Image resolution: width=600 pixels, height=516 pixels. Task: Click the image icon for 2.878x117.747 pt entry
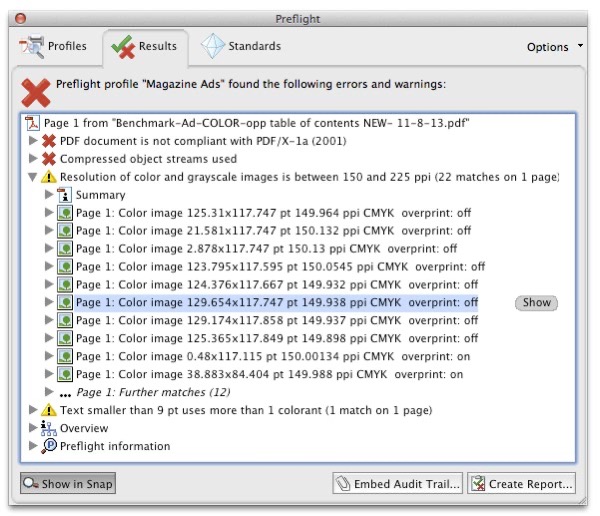pyautogui.click(x=65, y=248)
